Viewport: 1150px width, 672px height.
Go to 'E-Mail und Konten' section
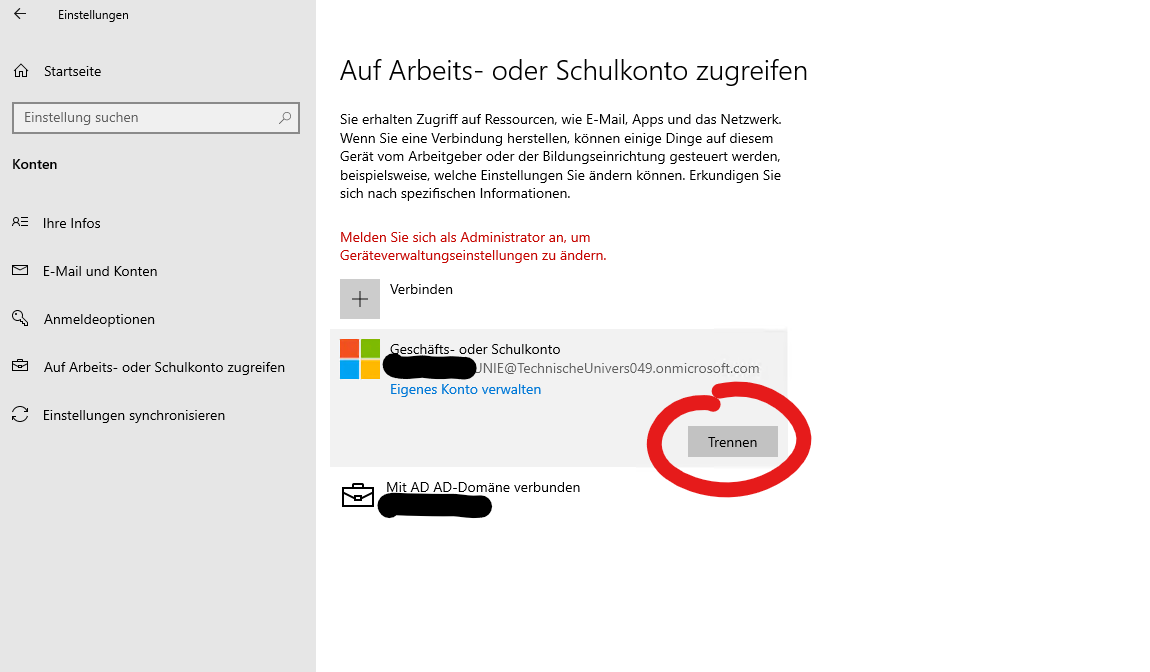click(100, 271)
